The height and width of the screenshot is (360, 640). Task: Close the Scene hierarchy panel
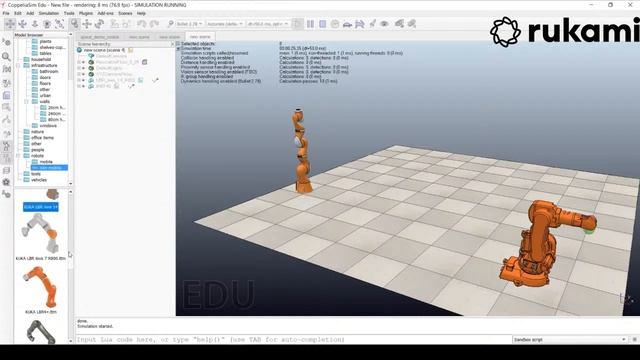click(172, 44)
